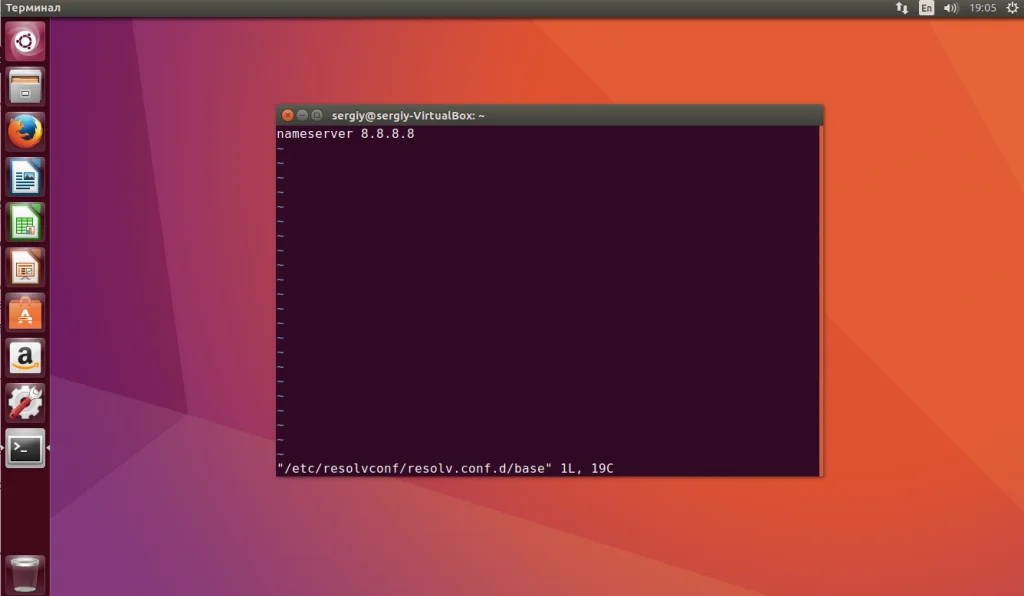1024x596 pixels.
Task: Open the Ubuntu Dash search launcher
Action: coord(25,41)
